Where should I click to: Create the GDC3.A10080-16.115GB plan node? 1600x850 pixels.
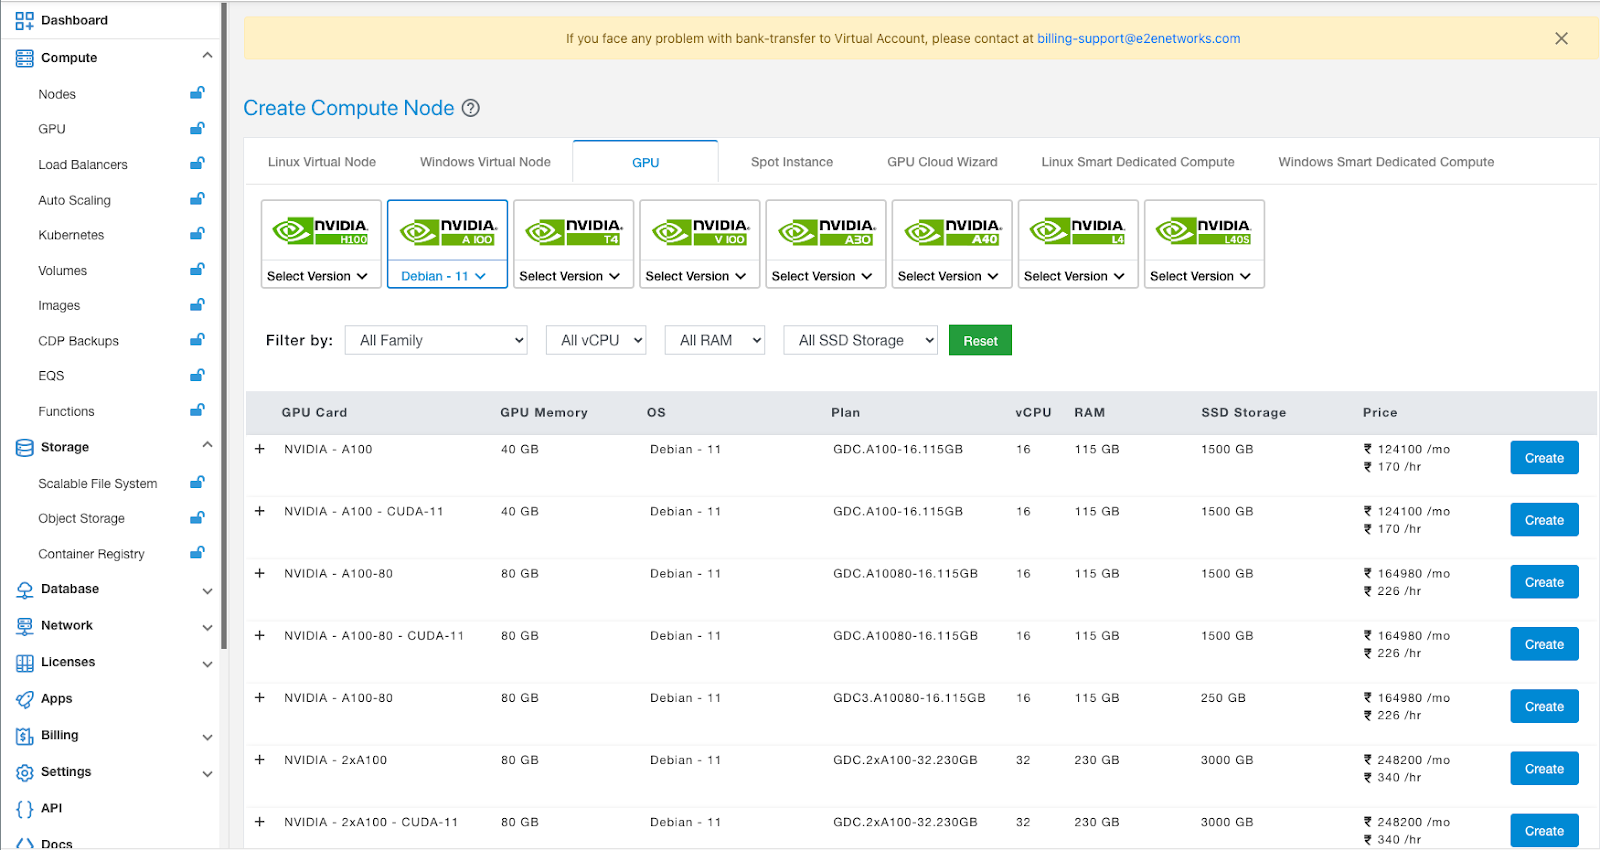pos(1544,707)
